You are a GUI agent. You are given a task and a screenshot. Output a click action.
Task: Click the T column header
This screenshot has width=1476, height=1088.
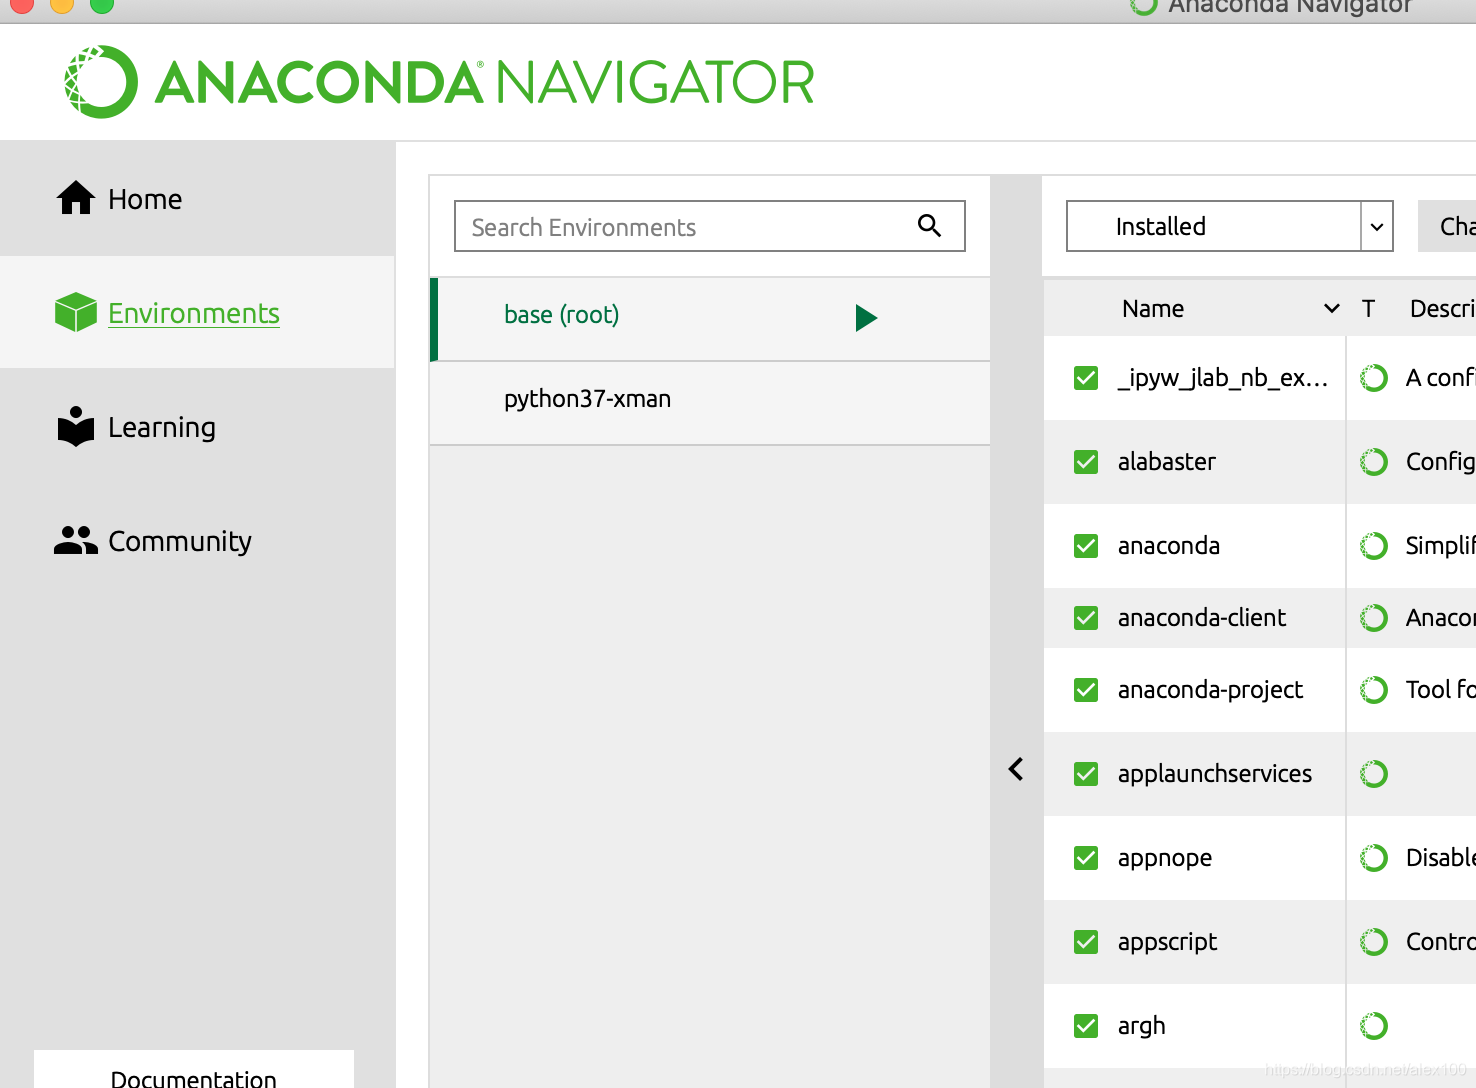(1368, 309)
